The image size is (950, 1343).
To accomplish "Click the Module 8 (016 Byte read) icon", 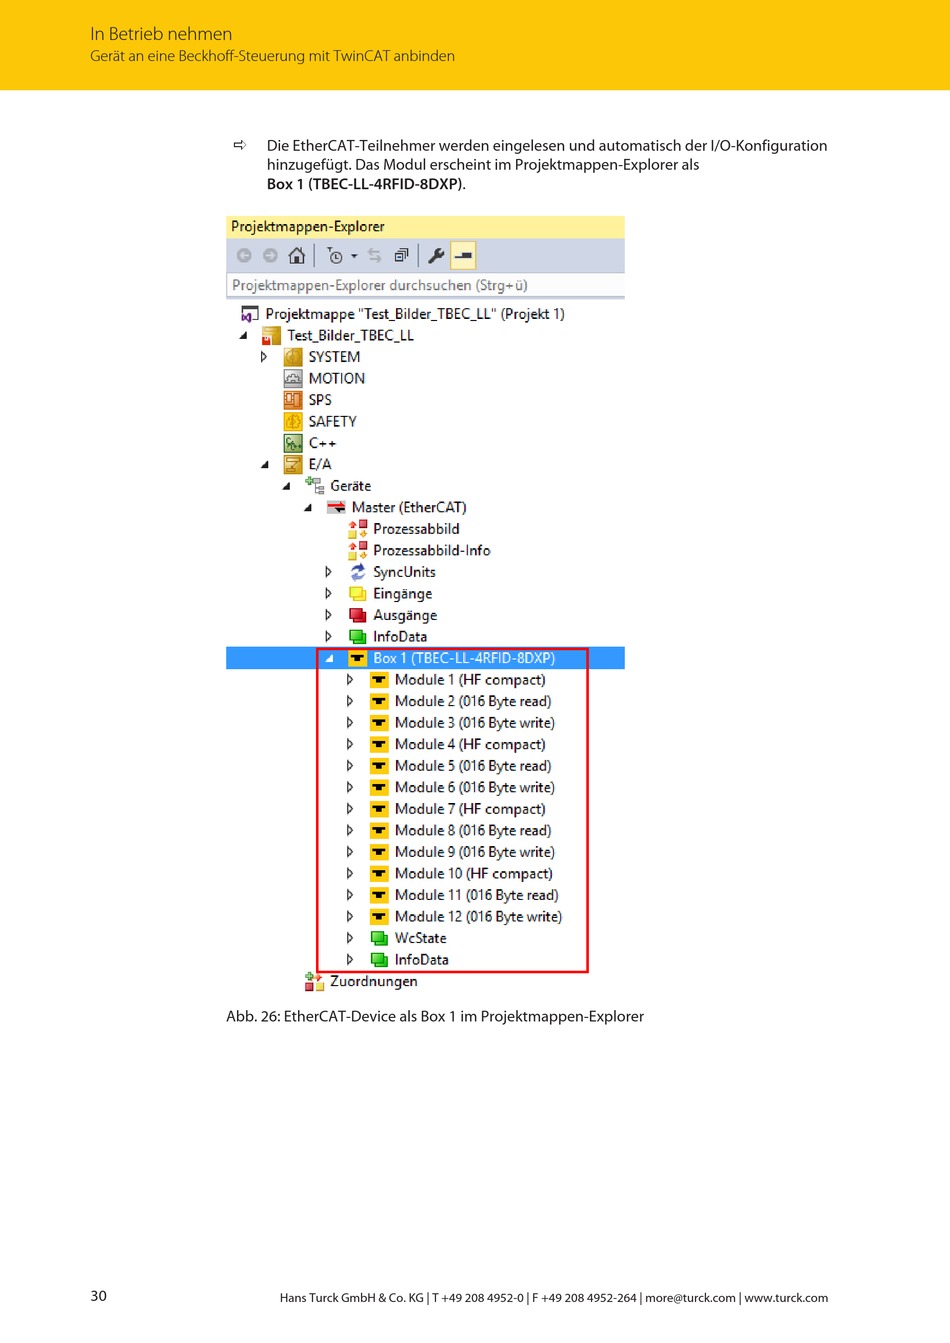I will 379,831.
